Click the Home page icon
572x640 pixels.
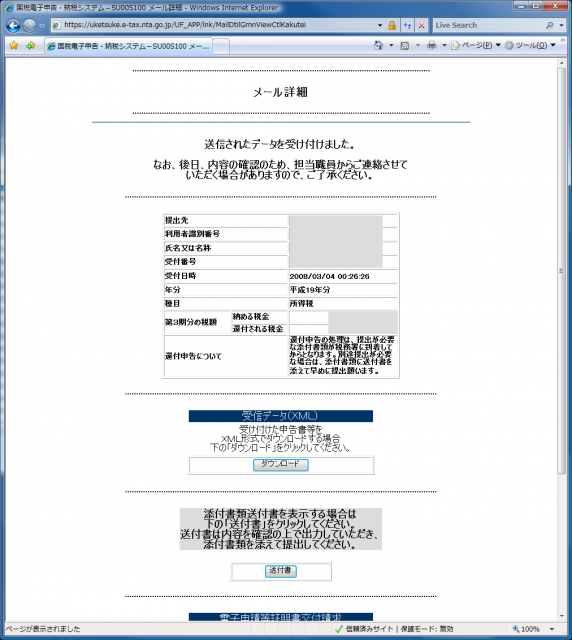[x=378, y=45]
